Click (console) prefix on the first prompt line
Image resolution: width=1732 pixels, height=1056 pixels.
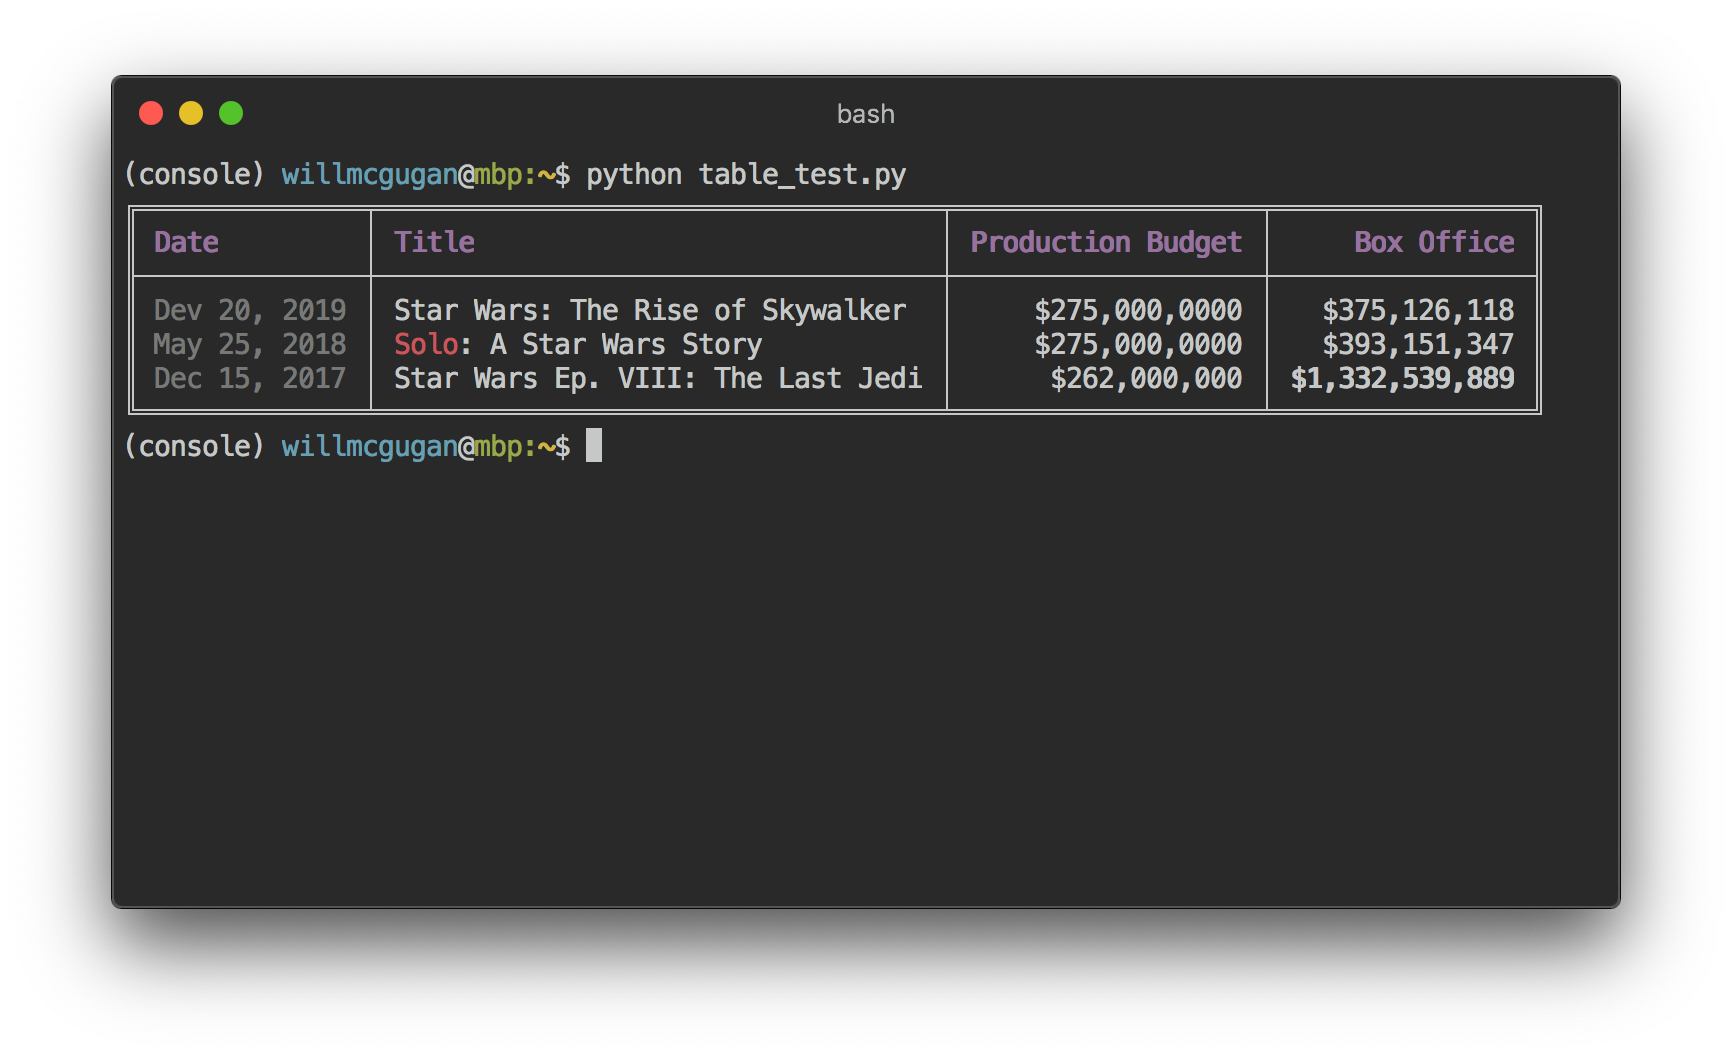pos(194,175)
